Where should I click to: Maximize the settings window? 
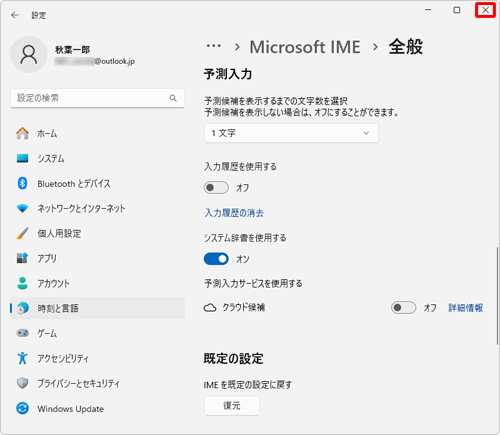[x=457, y=10]
